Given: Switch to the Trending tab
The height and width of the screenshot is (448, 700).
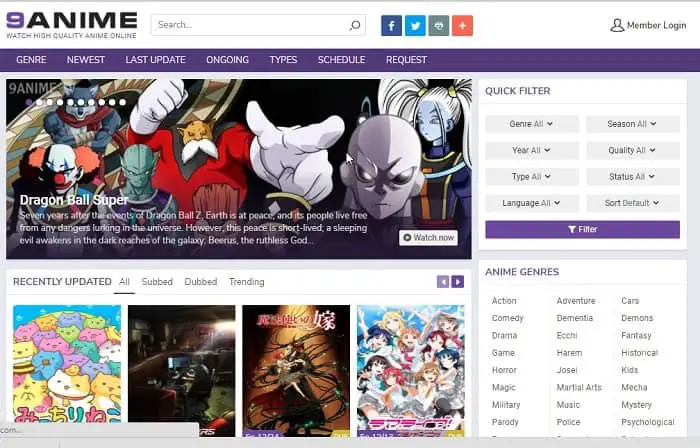Looking at the screenshot, I should 246,282.
